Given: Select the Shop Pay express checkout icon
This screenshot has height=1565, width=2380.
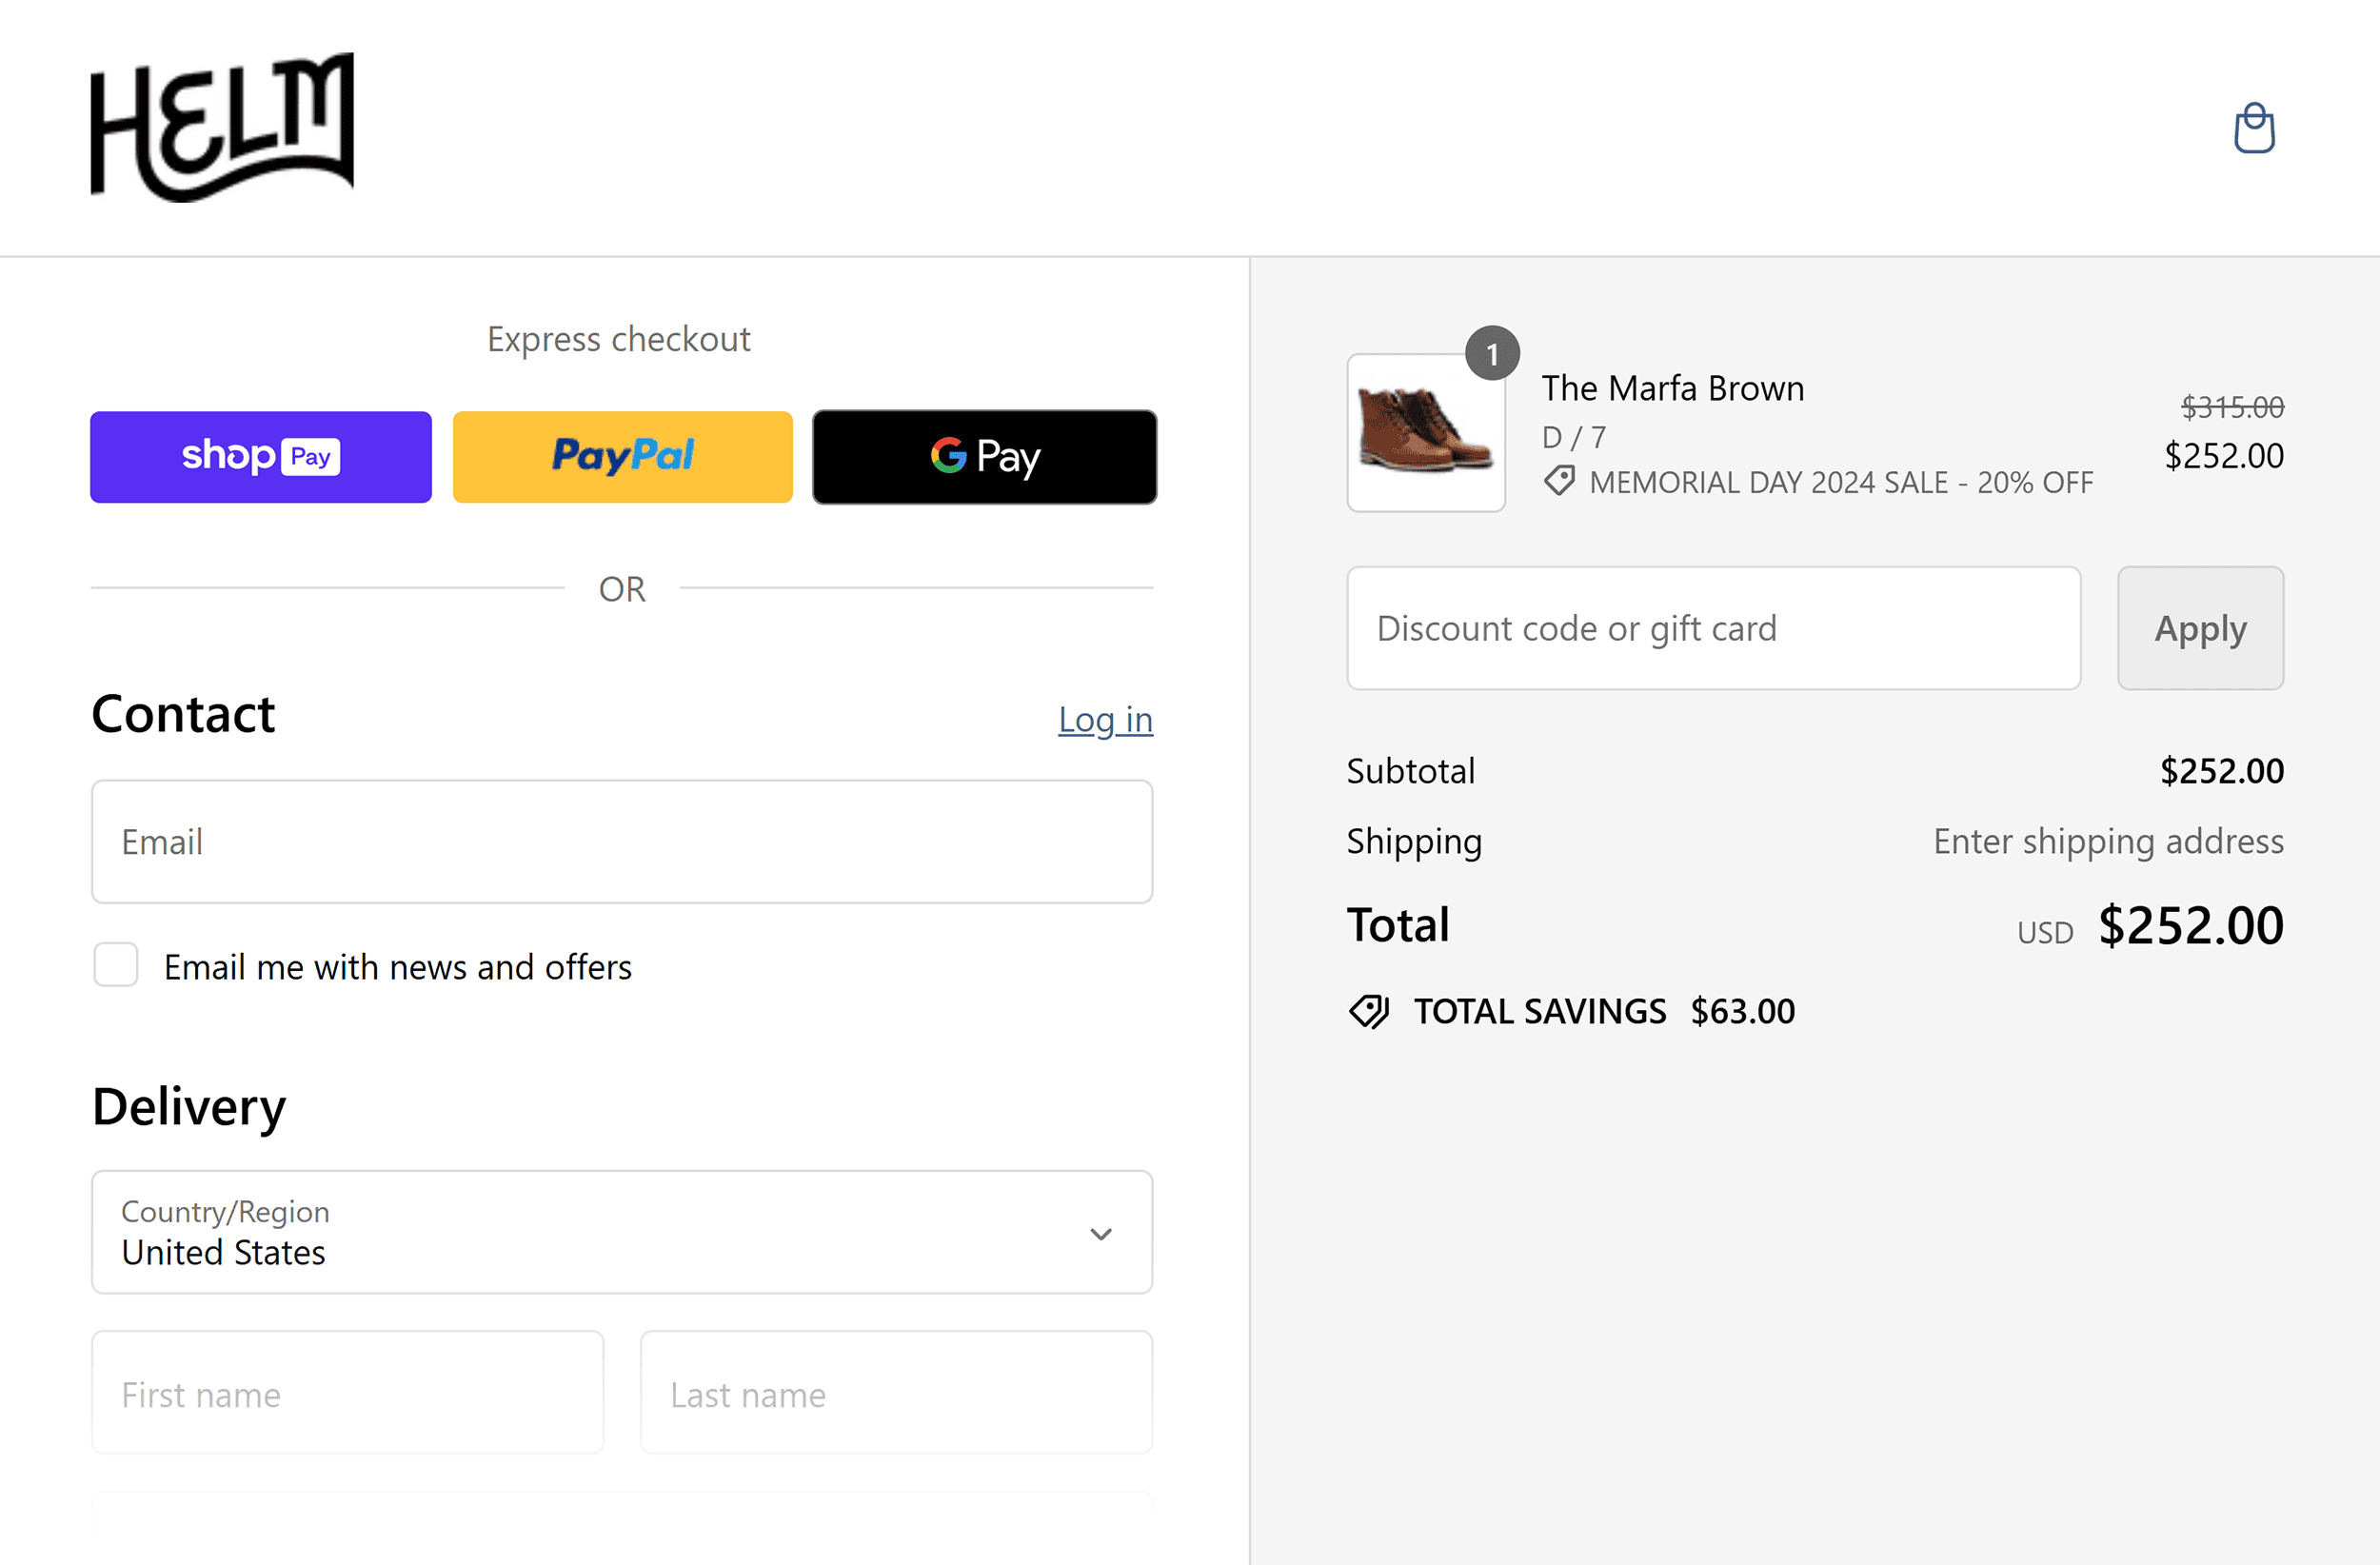Looking at the screenshot, I should [x=260, y=456].
